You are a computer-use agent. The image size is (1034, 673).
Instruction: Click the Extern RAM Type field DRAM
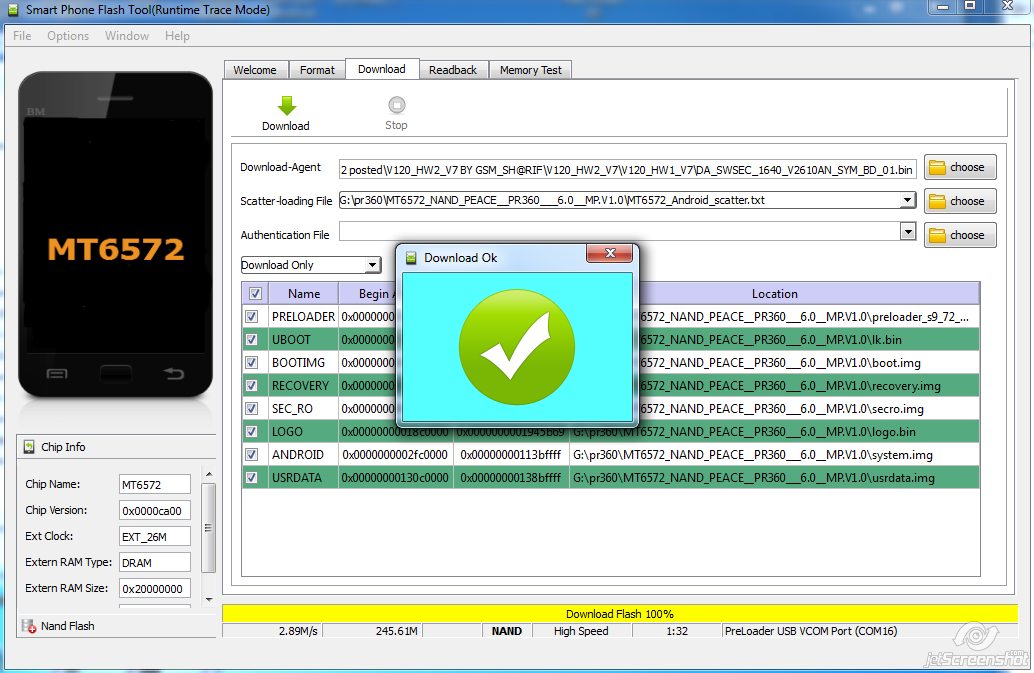(155, 562)
